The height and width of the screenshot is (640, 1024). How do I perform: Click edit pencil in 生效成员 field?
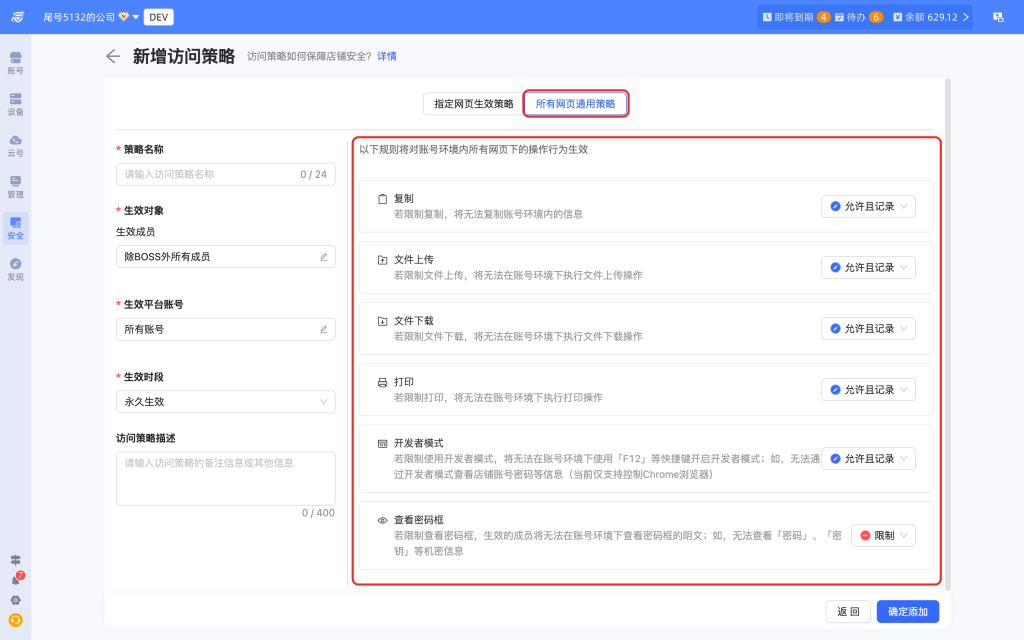323,257
